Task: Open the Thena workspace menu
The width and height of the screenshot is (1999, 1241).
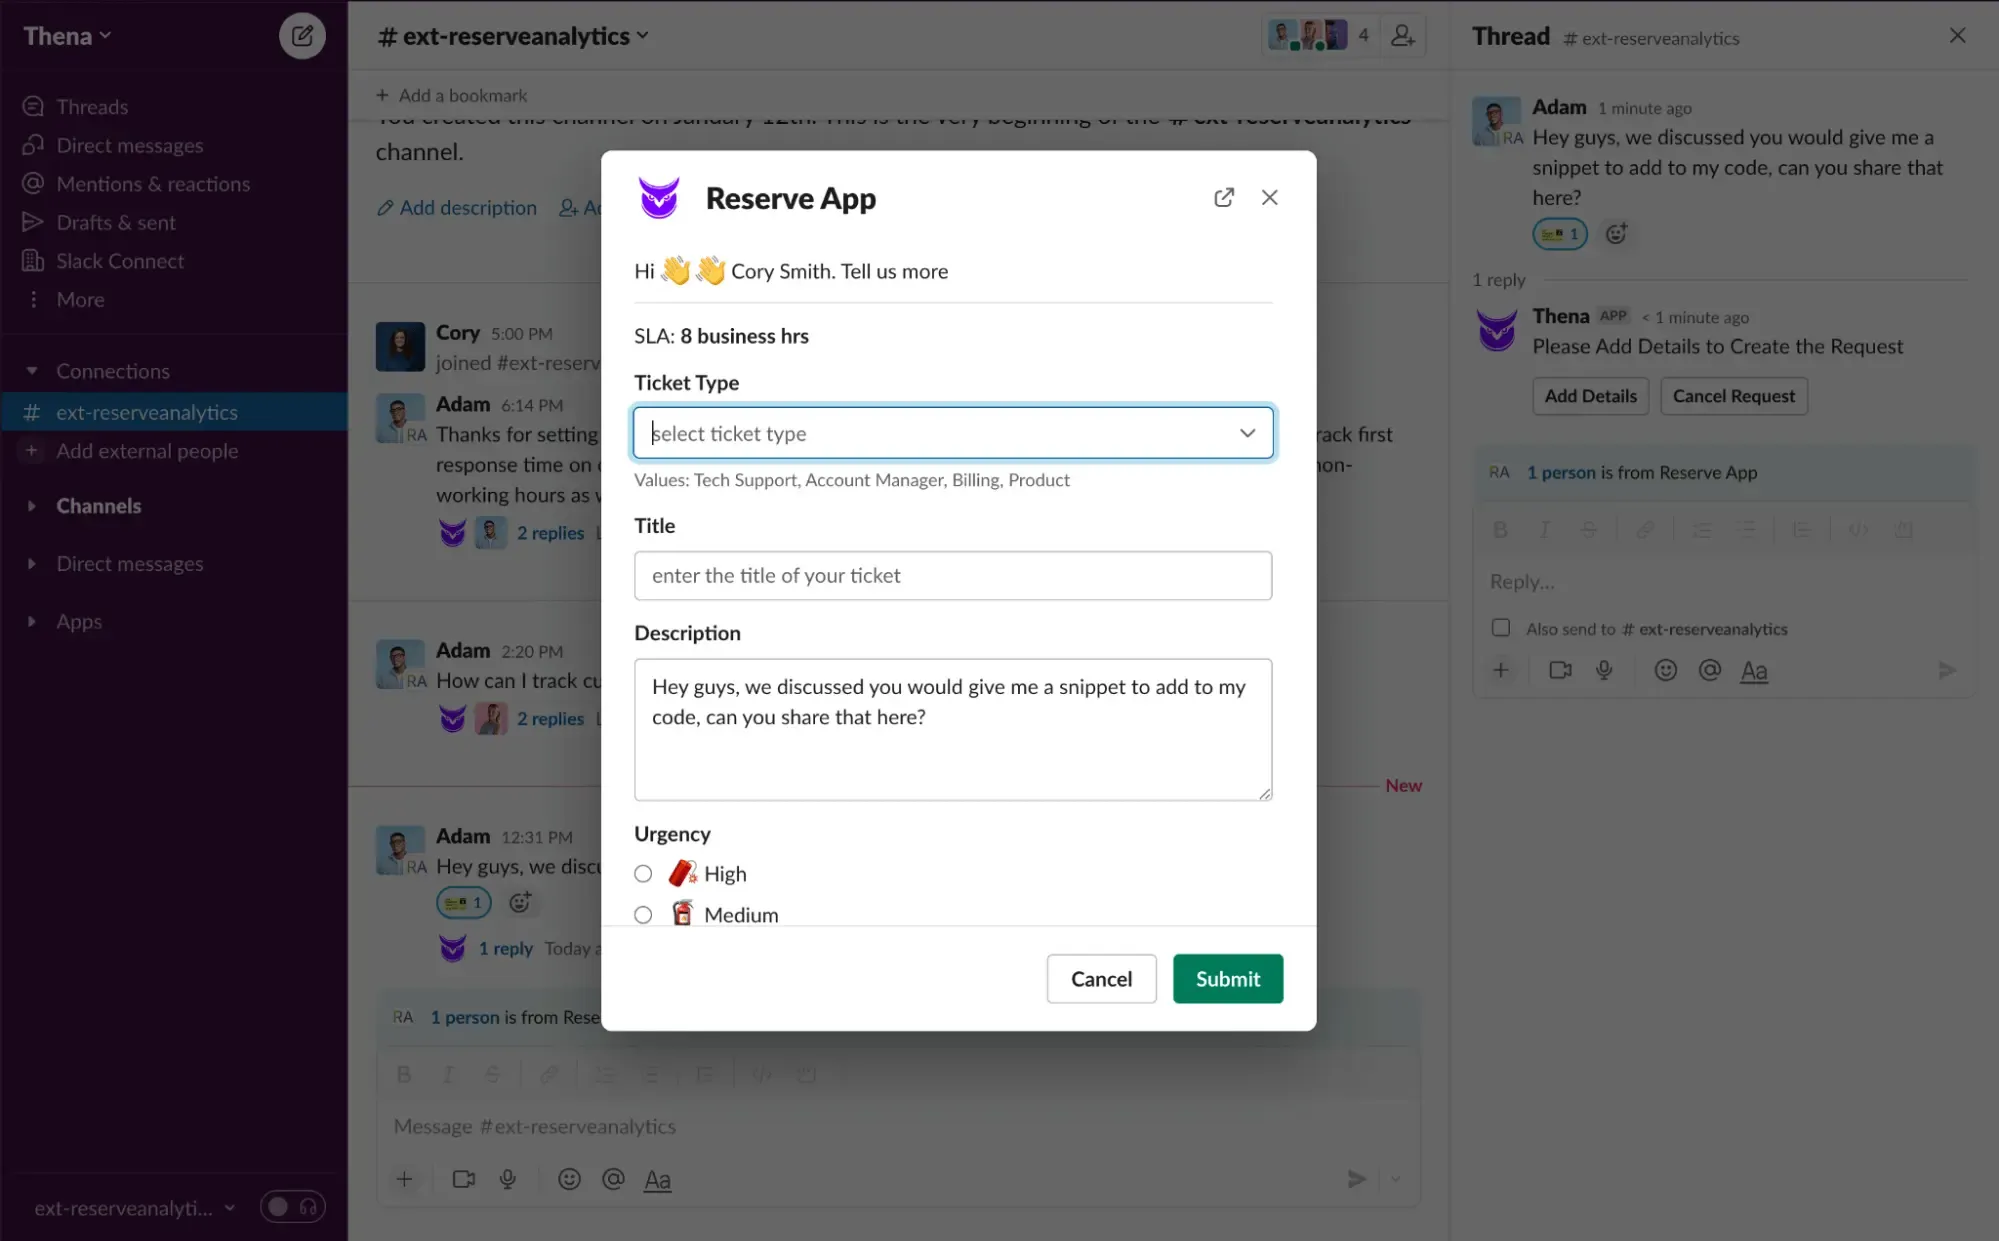Action: (x=67, y=37)
